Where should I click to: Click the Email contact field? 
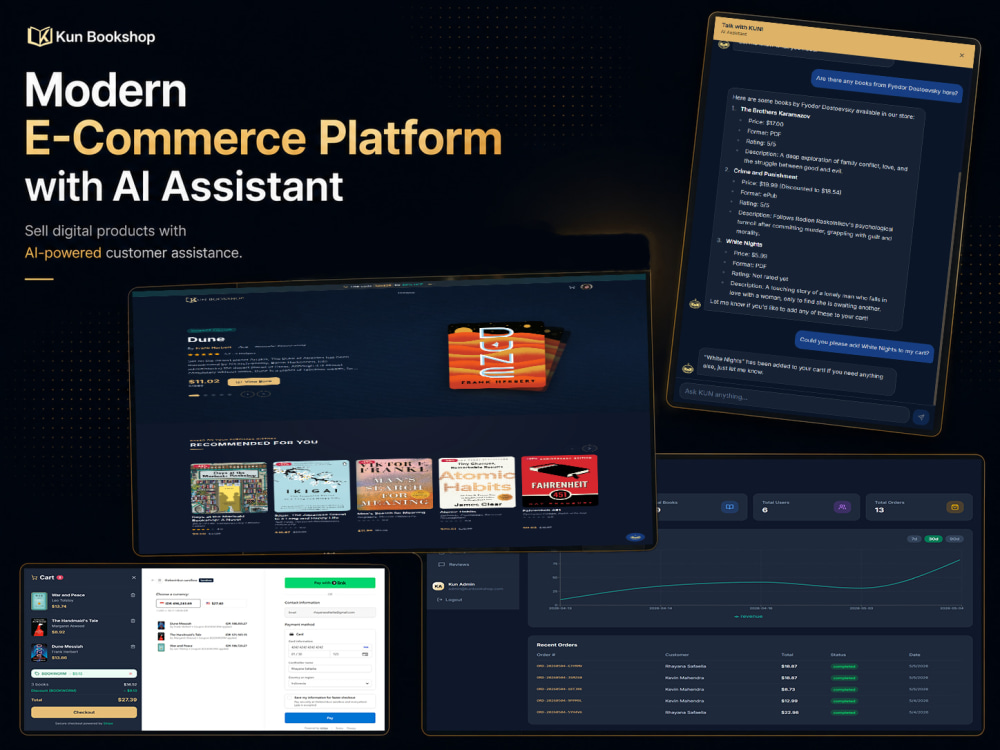330,612
